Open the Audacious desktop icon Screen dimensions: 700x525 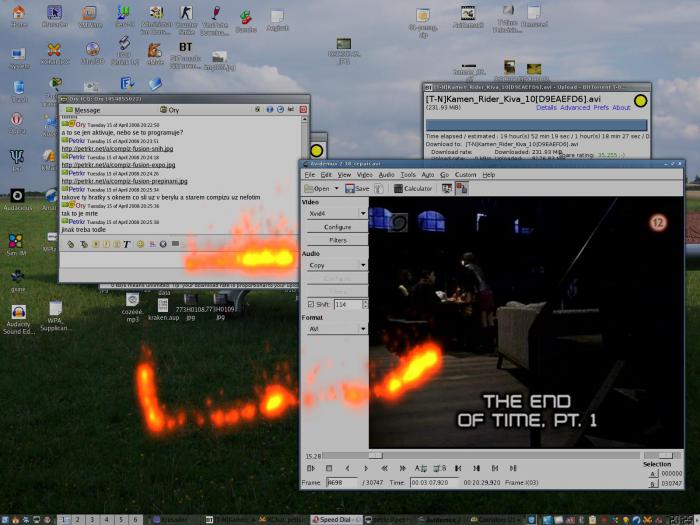pos(17,199)
